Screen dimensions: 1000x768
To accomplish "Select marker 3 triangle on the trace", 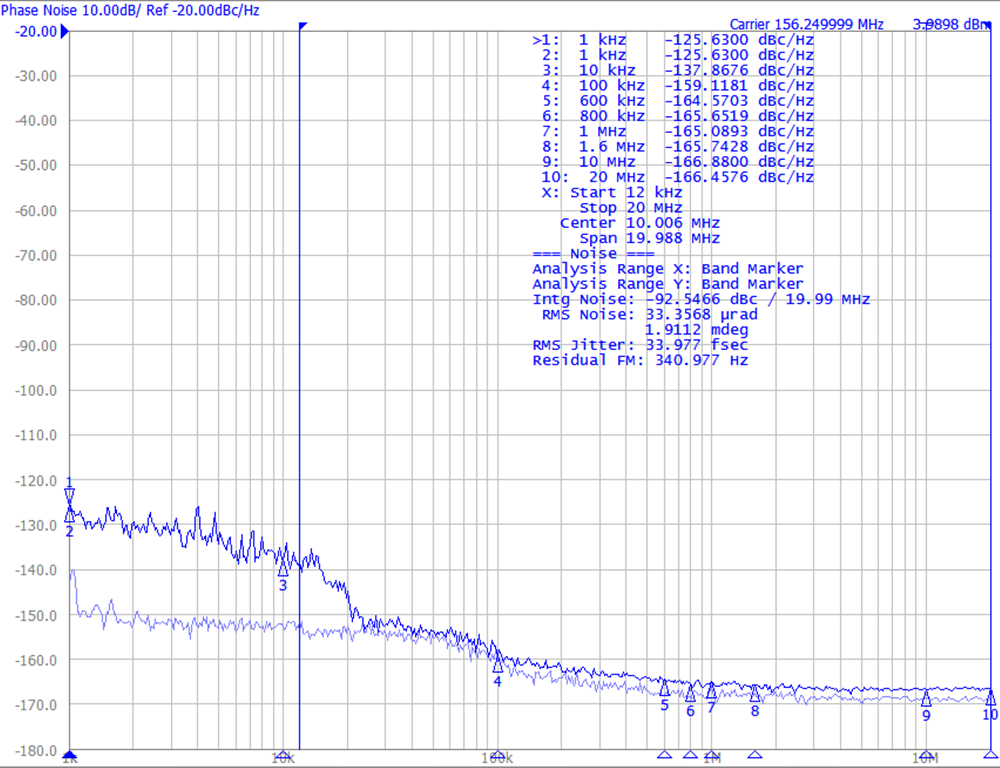I will pos(283,571).
